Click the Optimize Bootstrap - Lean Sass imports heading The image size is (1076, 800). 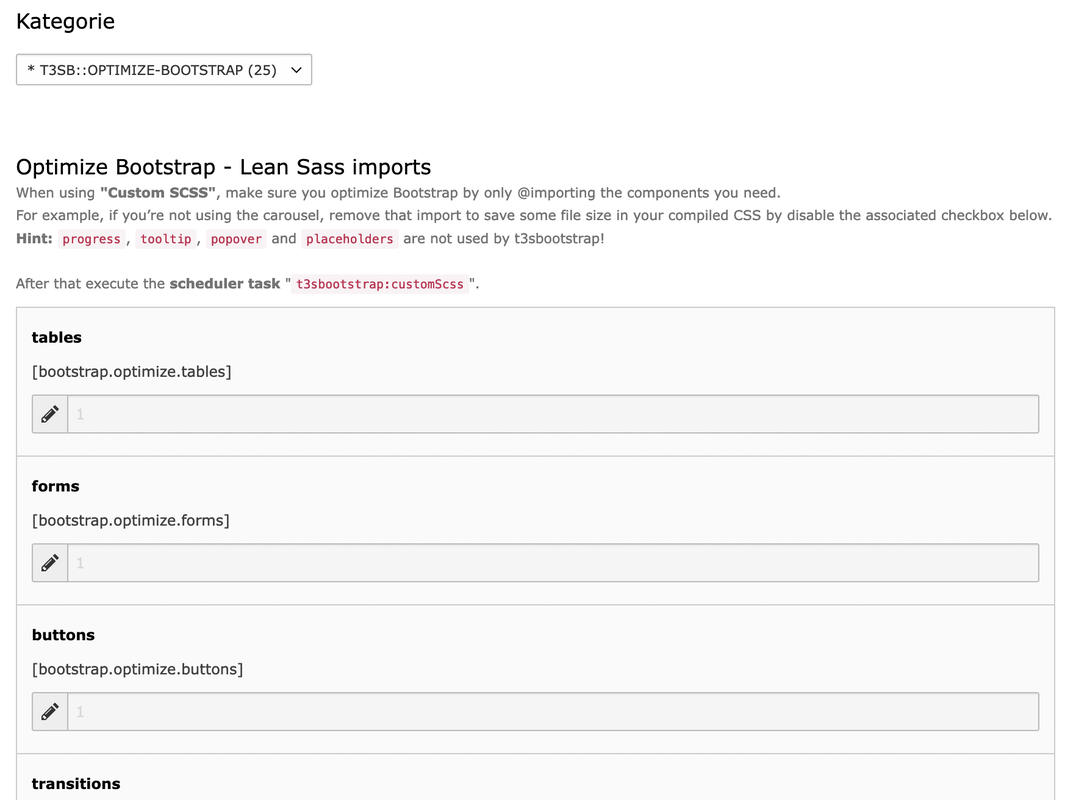(224, 167)
